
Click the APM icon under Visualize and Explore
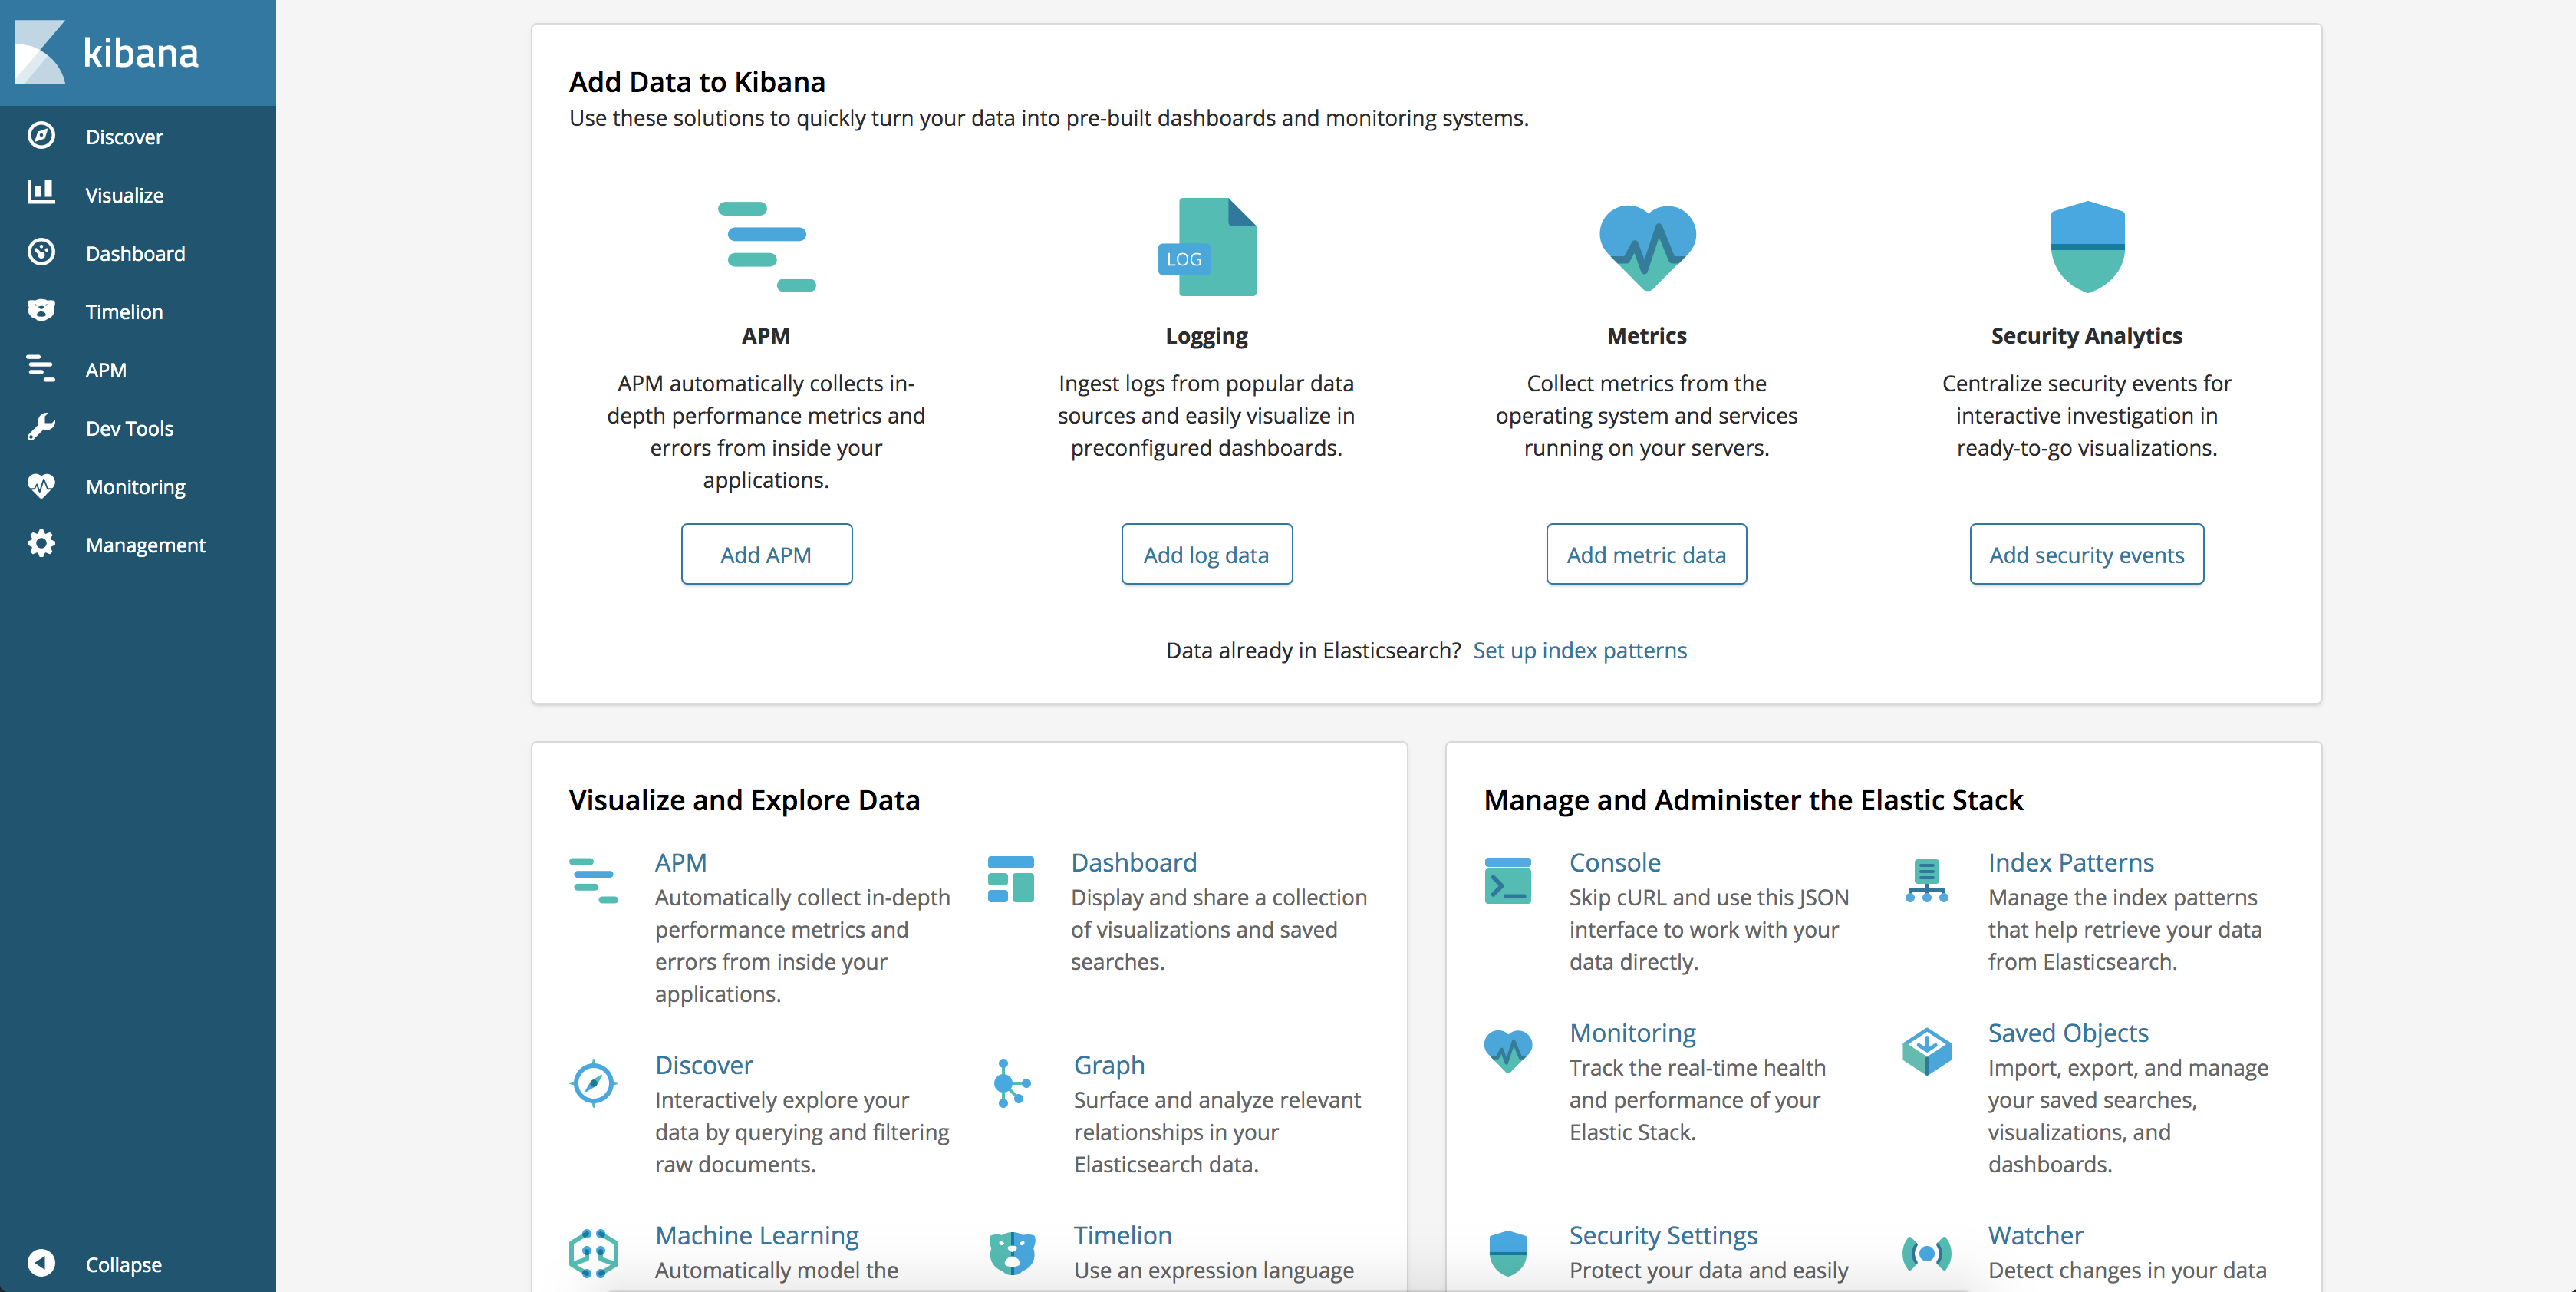coord(594,880)
